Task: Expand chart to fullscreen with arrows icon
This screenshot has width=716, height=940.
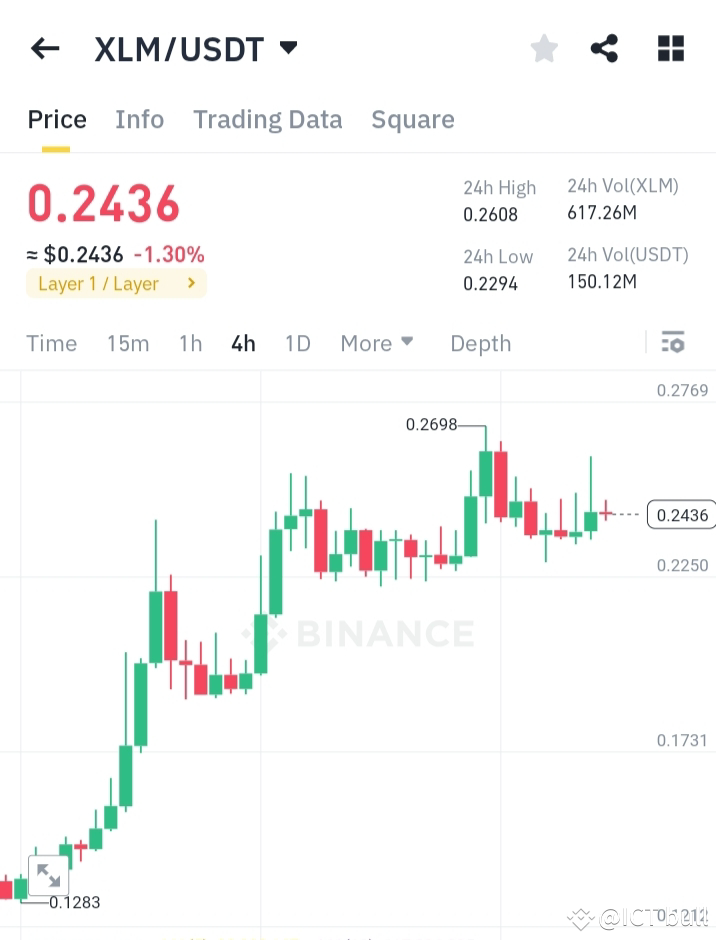Action: point(48,874)
